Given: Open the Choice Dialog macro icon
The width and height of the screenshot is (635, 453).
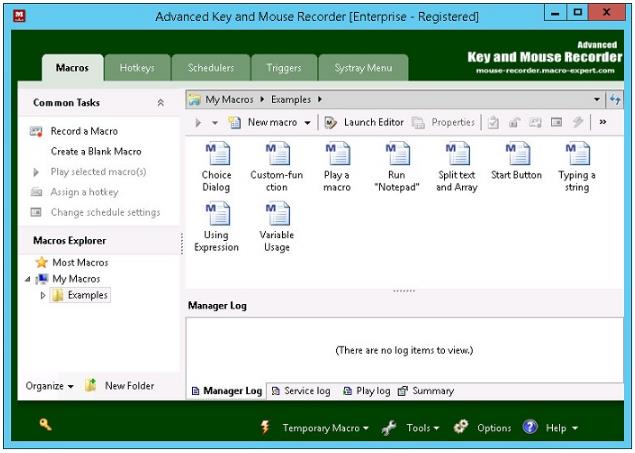Looking at the screenshot, I should point(216,154).
